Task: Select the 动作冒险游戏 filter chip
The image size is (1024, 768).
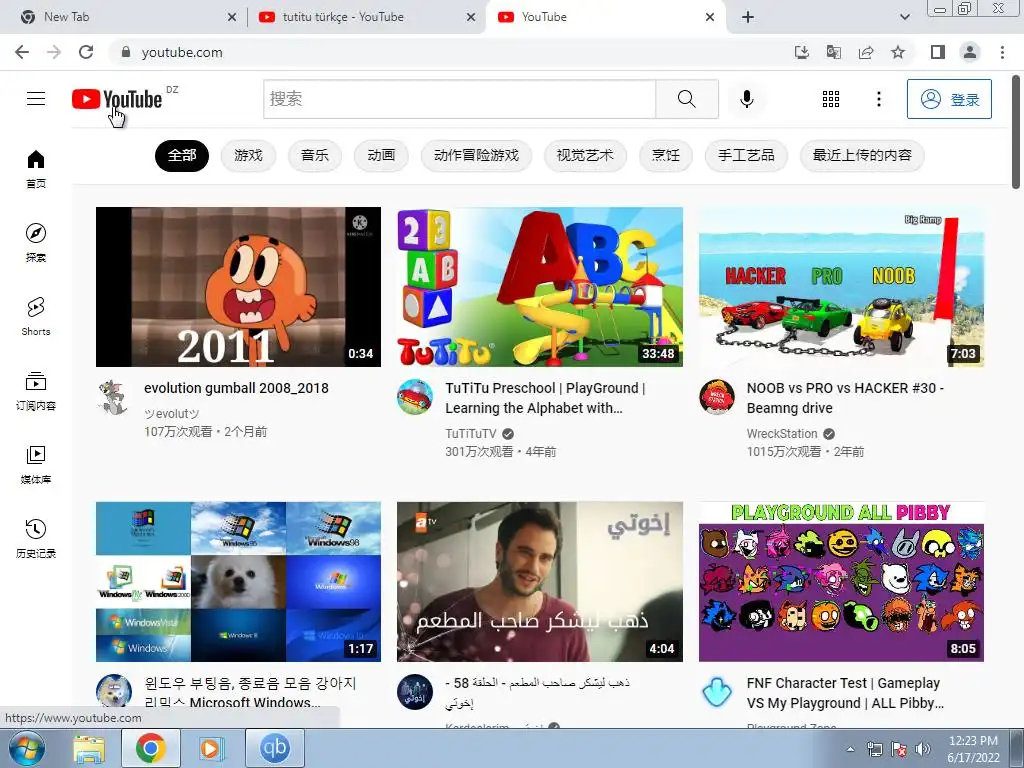Action: coord(476,155)
